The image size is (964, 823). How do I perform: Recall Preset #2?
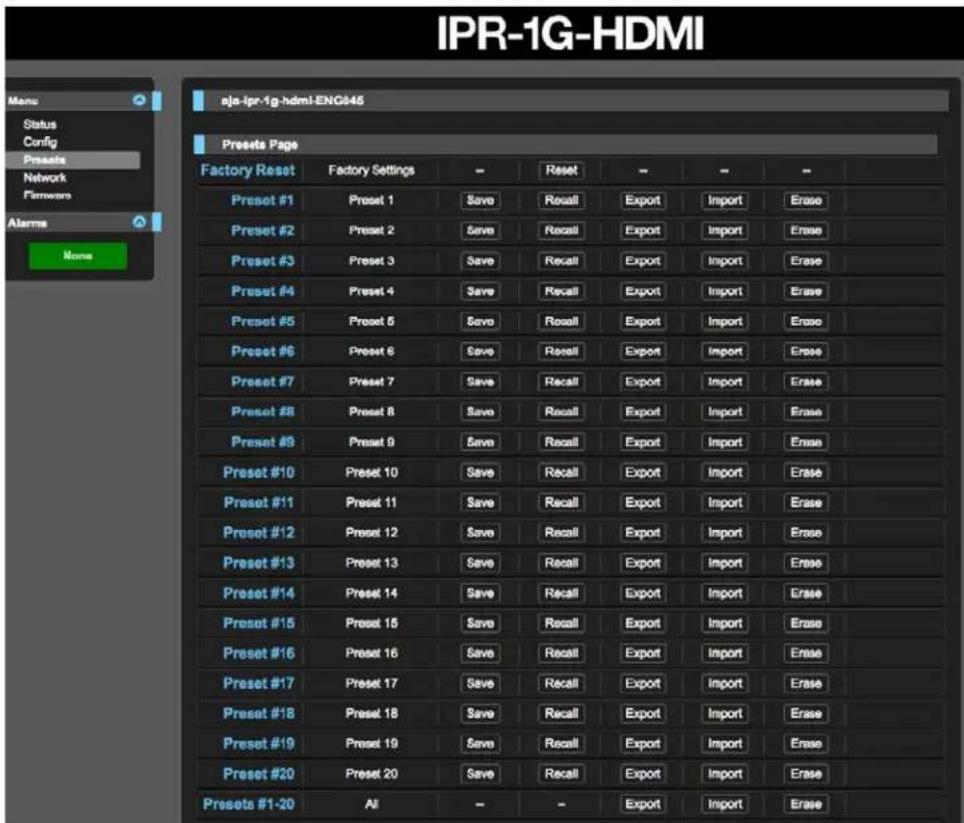(561, 230)
